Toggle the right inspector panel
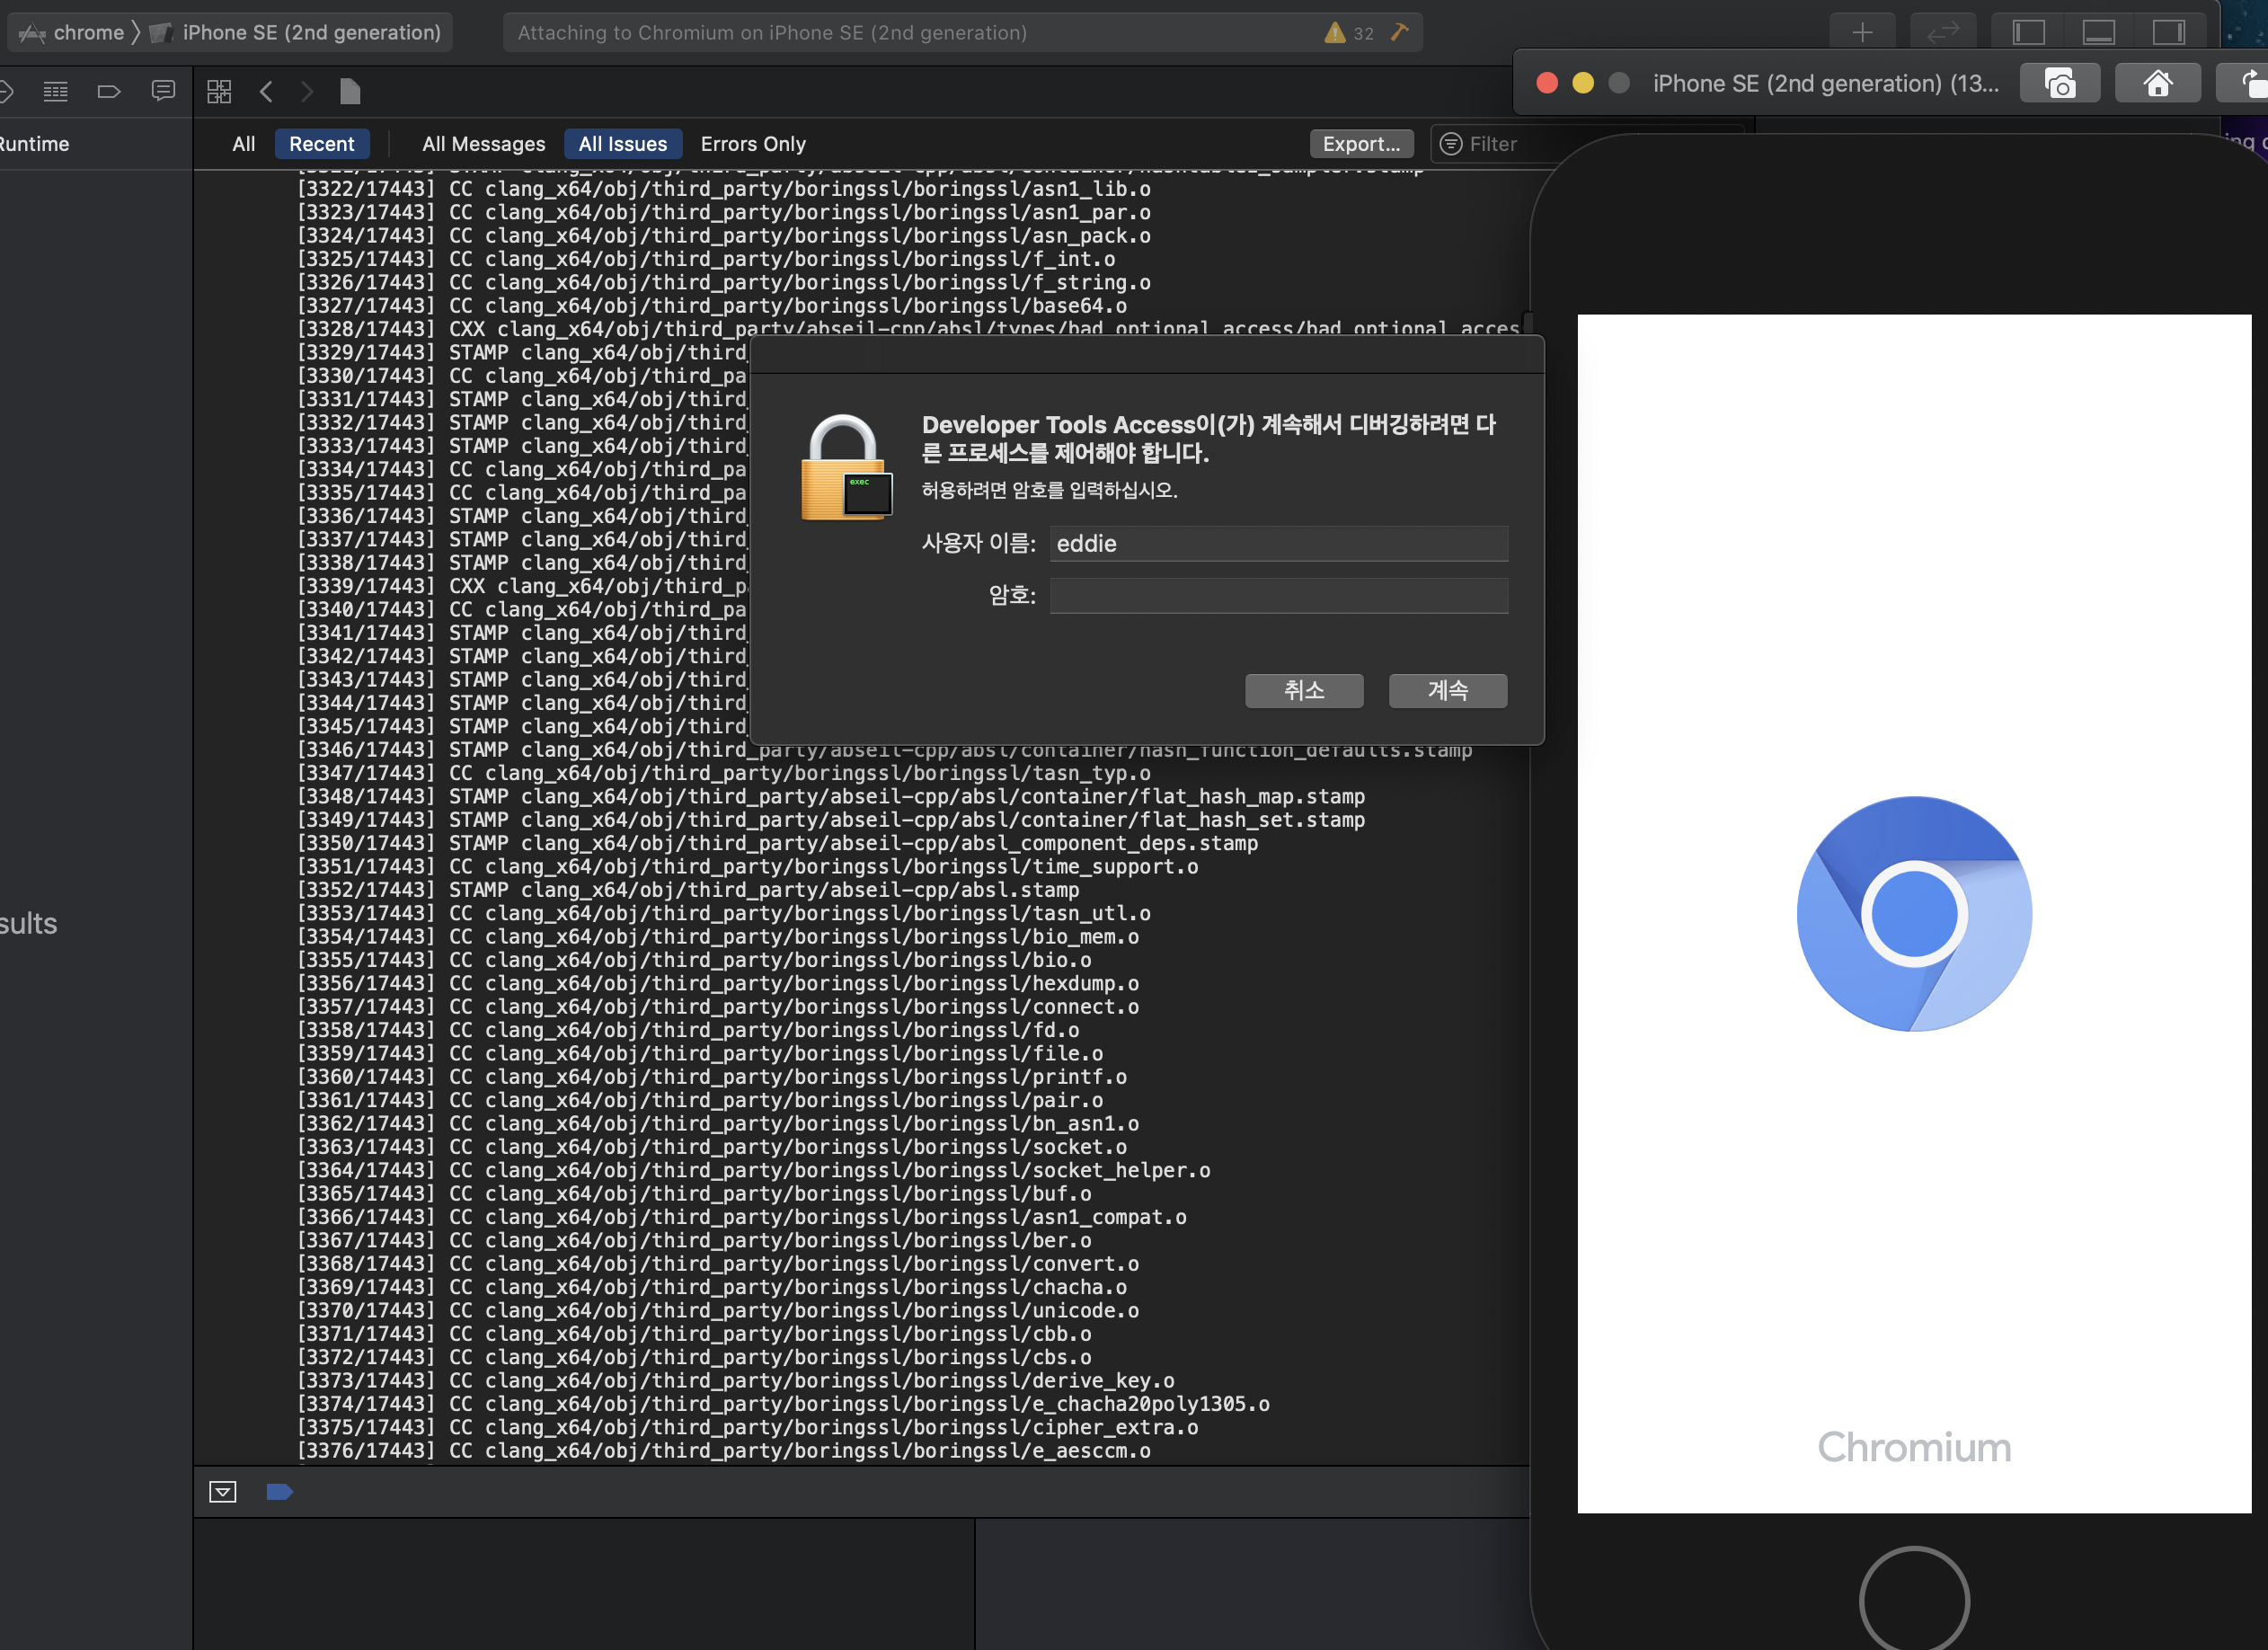This screenshot has width=2268, height=1650. coord(2168,33)
